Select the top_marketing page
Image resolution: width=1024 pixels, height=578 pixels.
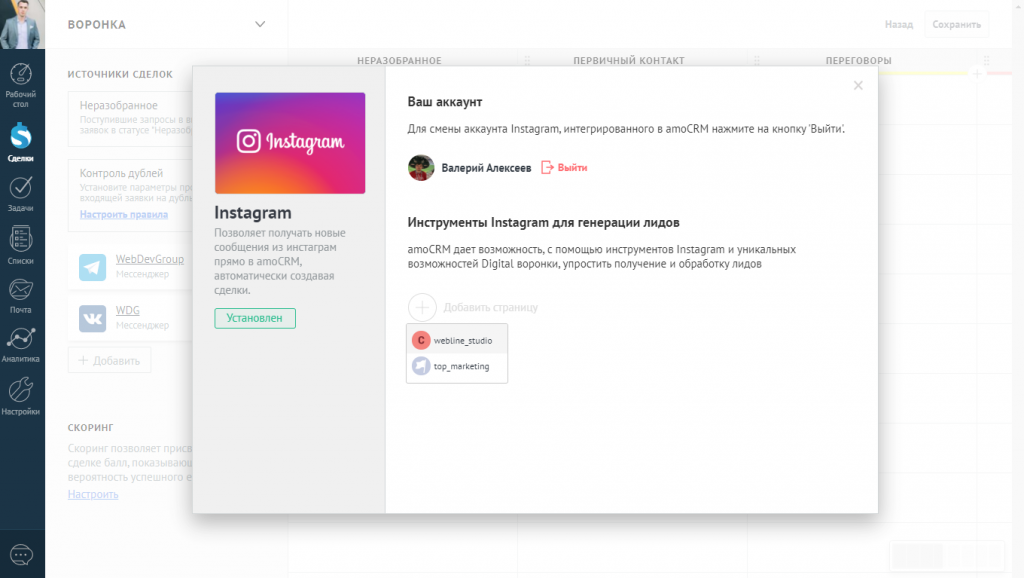tap(457, 366)
